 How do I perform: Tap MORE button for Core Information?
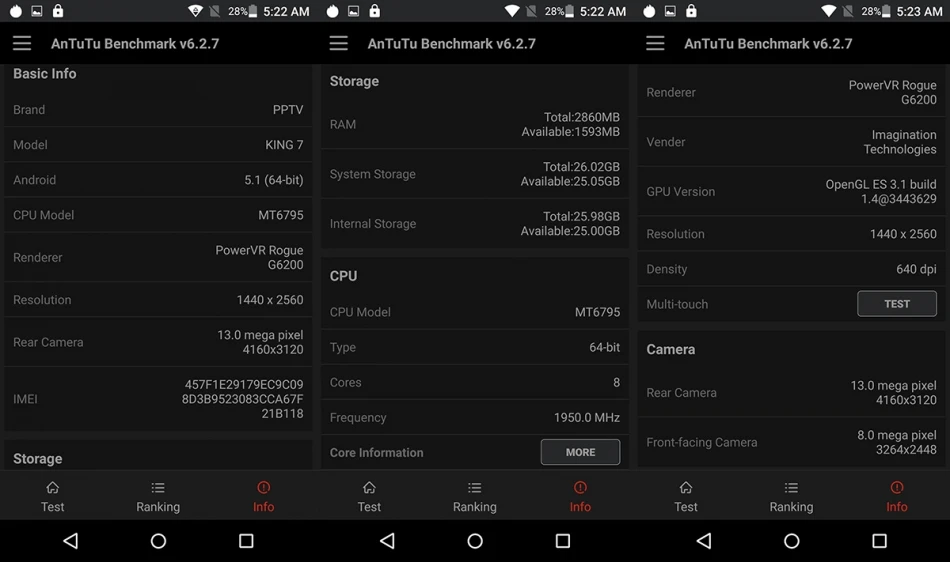[x=580, y=452]
